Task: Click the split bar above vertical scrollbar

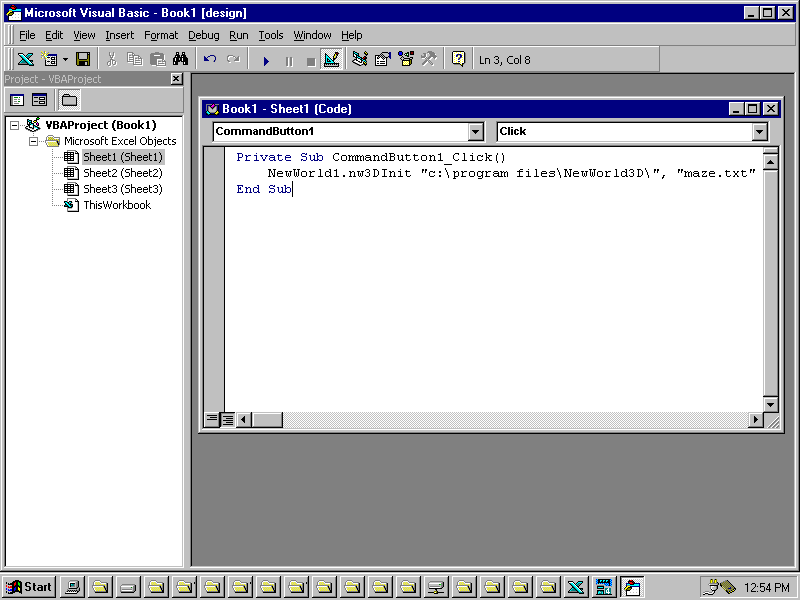Action: [770, 151]
